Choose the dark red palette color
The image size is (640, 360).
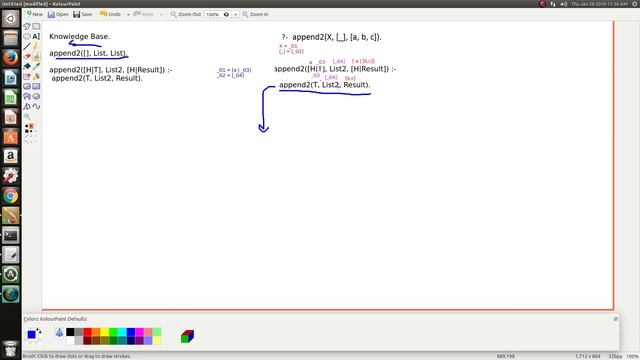(87, 340)
